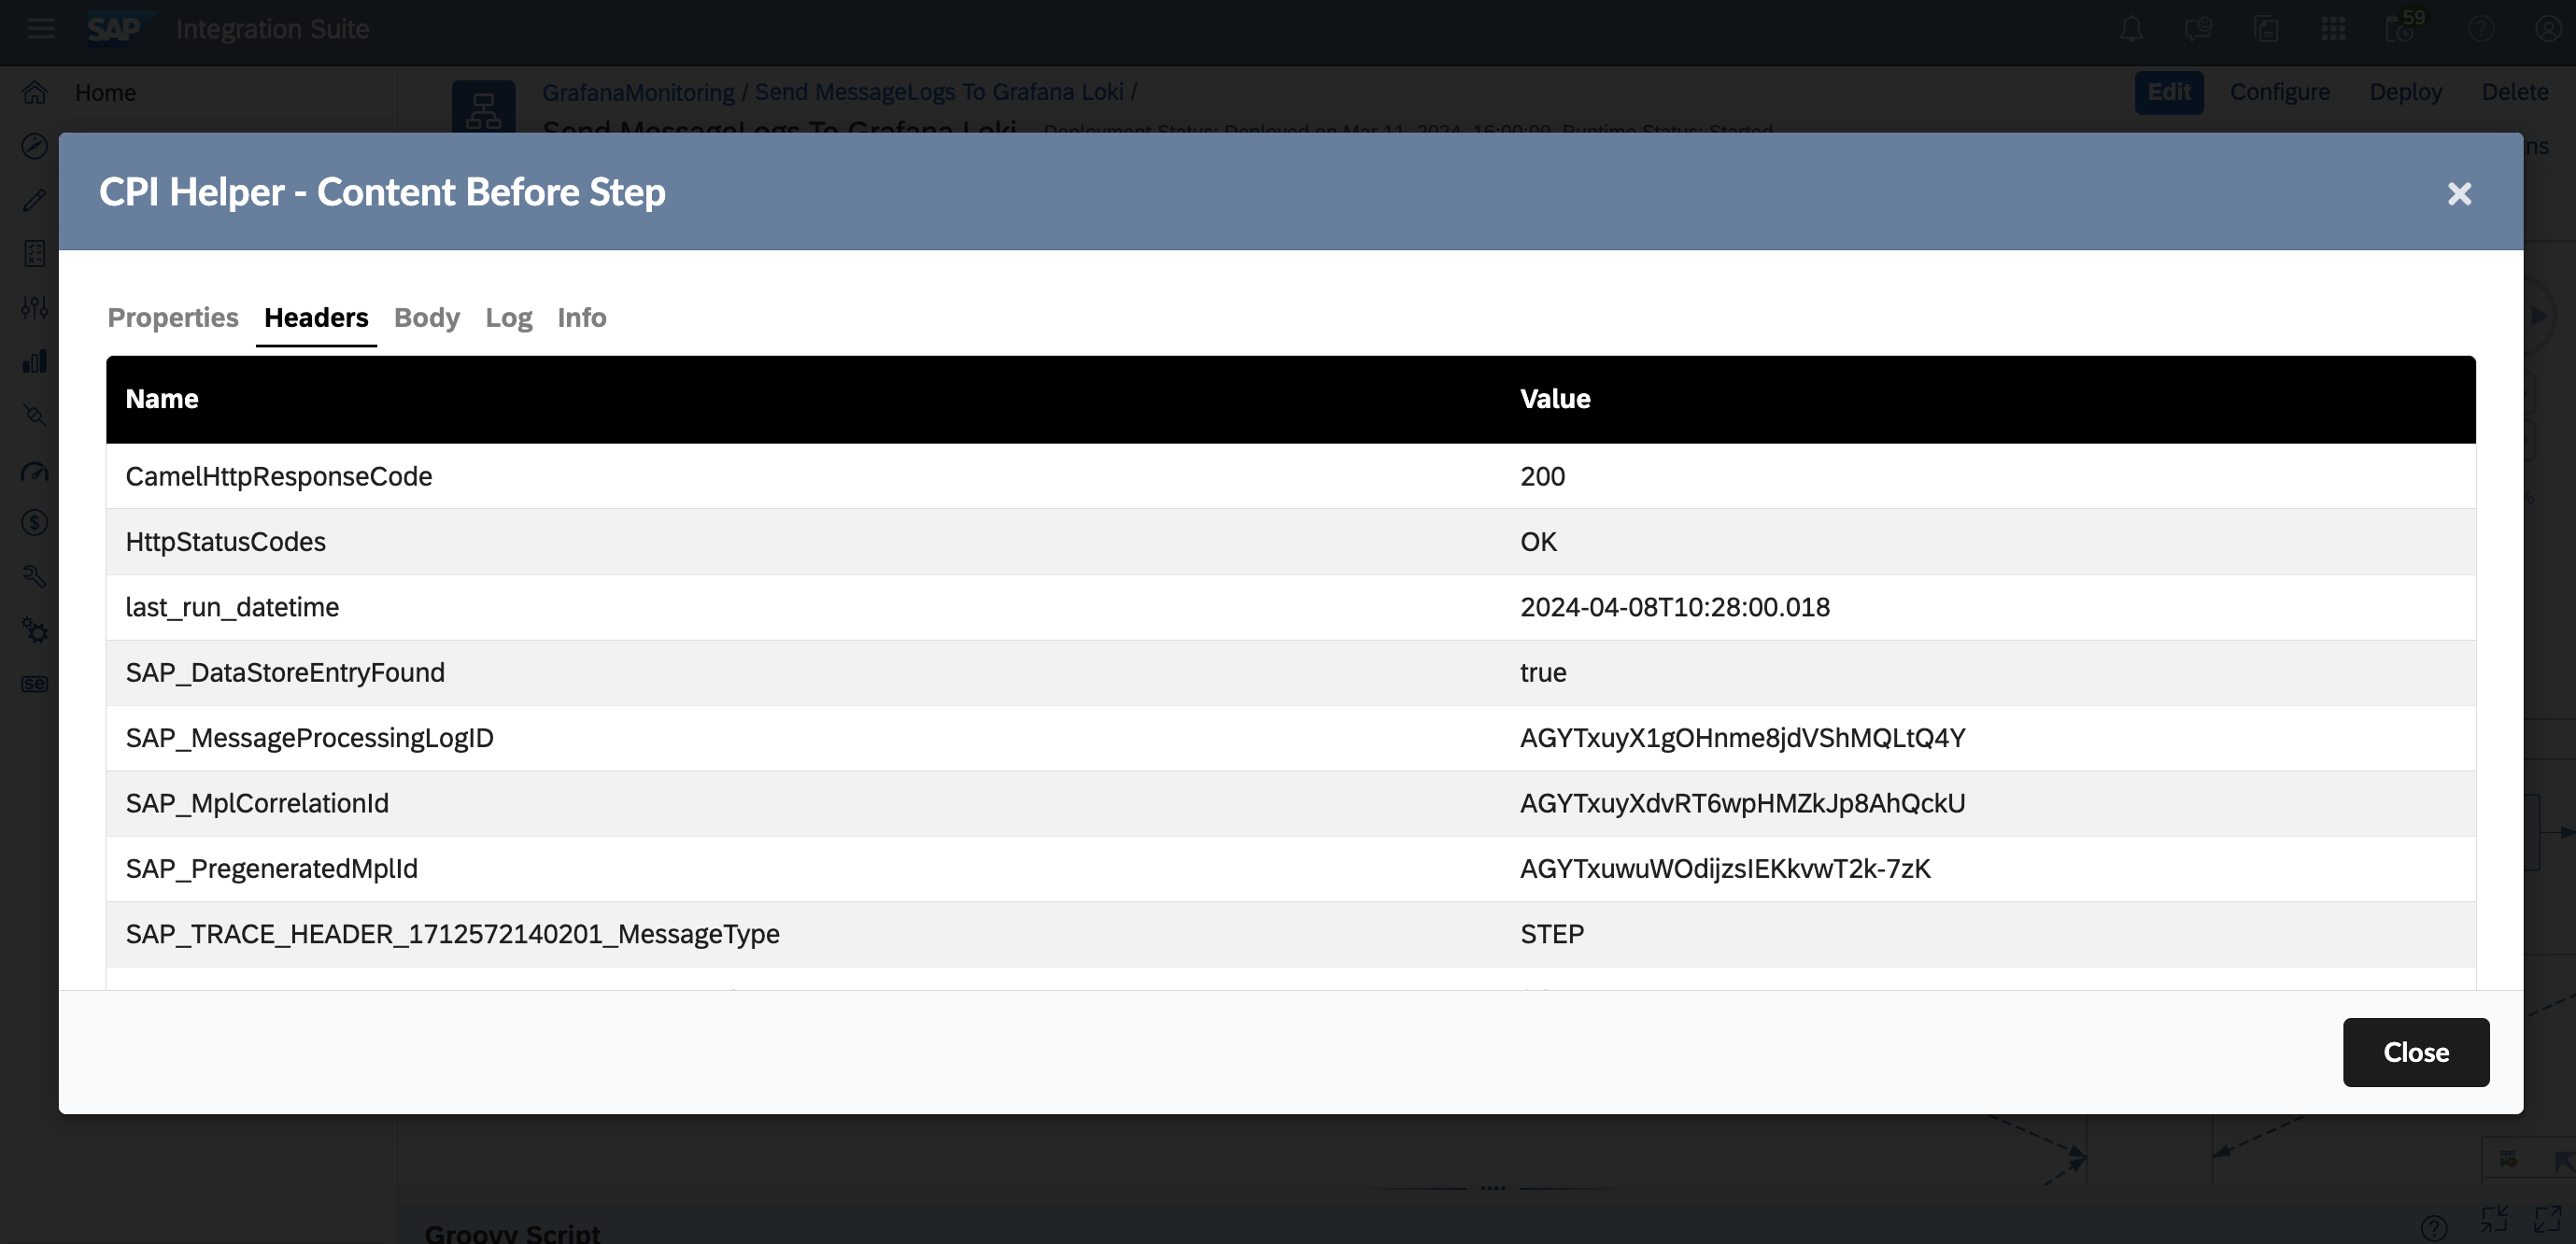Click the Settings gears icon in sidebar
This screenshot has width=2576, height=1244.
point(35,631)
